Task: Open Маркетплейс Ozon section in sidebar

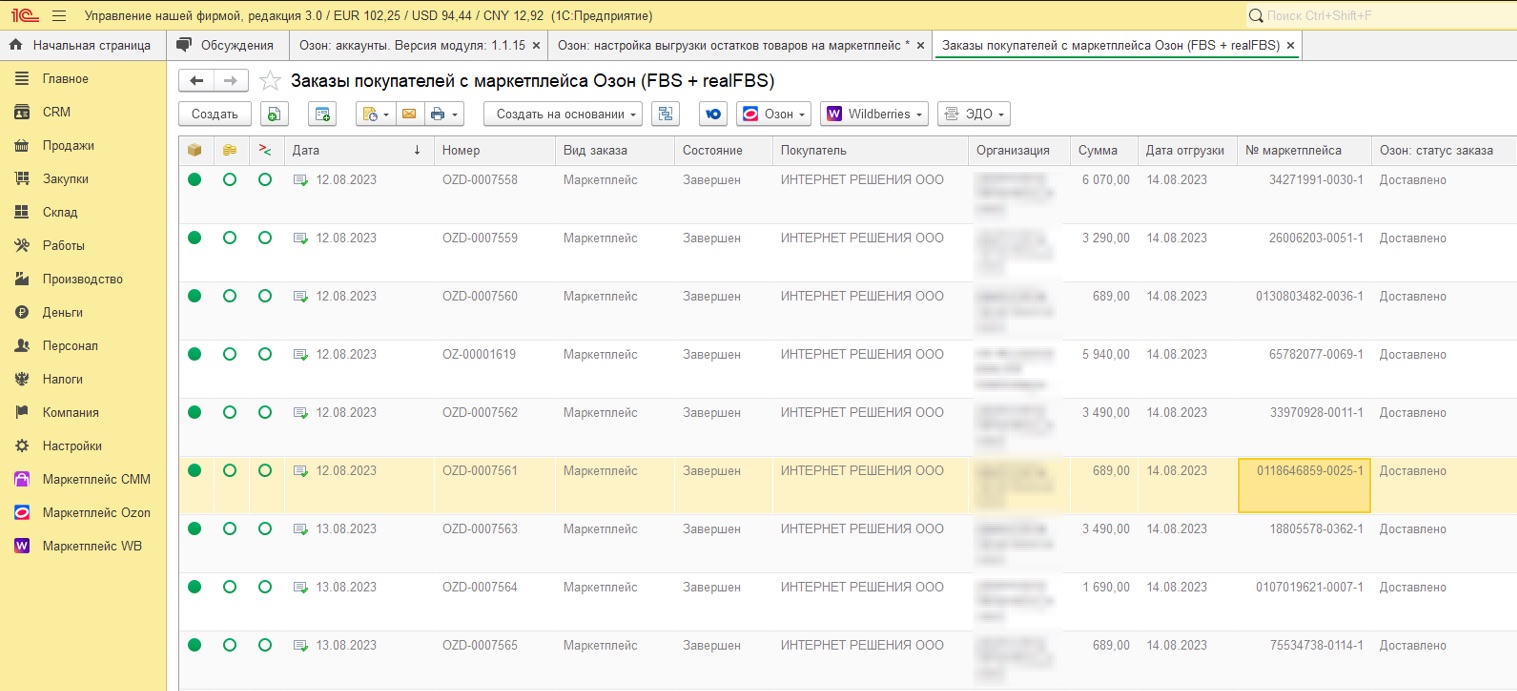Action: point(95,513)
